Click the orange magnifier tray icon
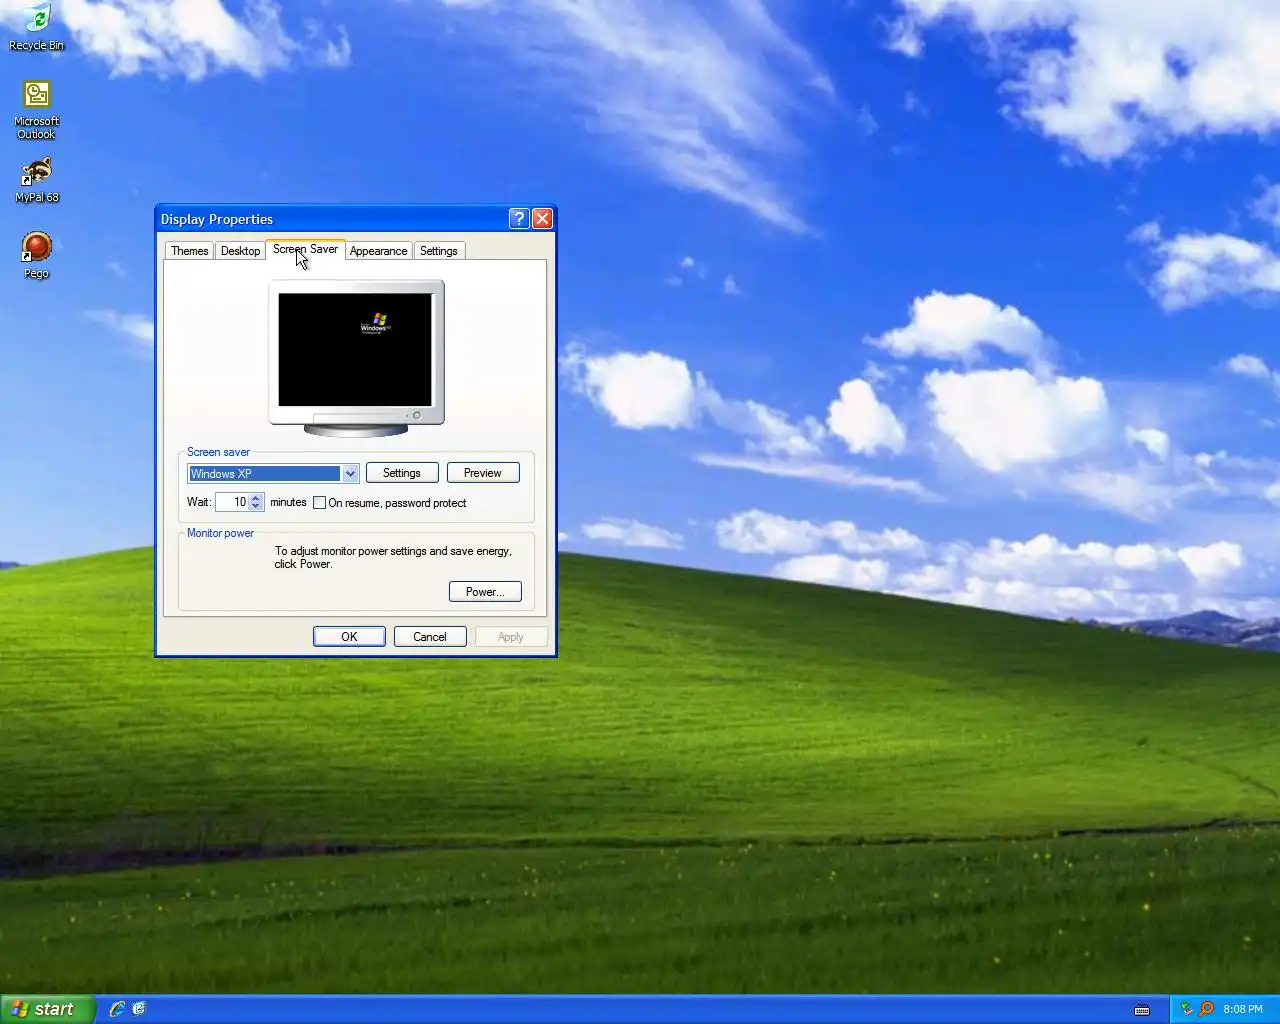 click(x=1206, y=1009)
